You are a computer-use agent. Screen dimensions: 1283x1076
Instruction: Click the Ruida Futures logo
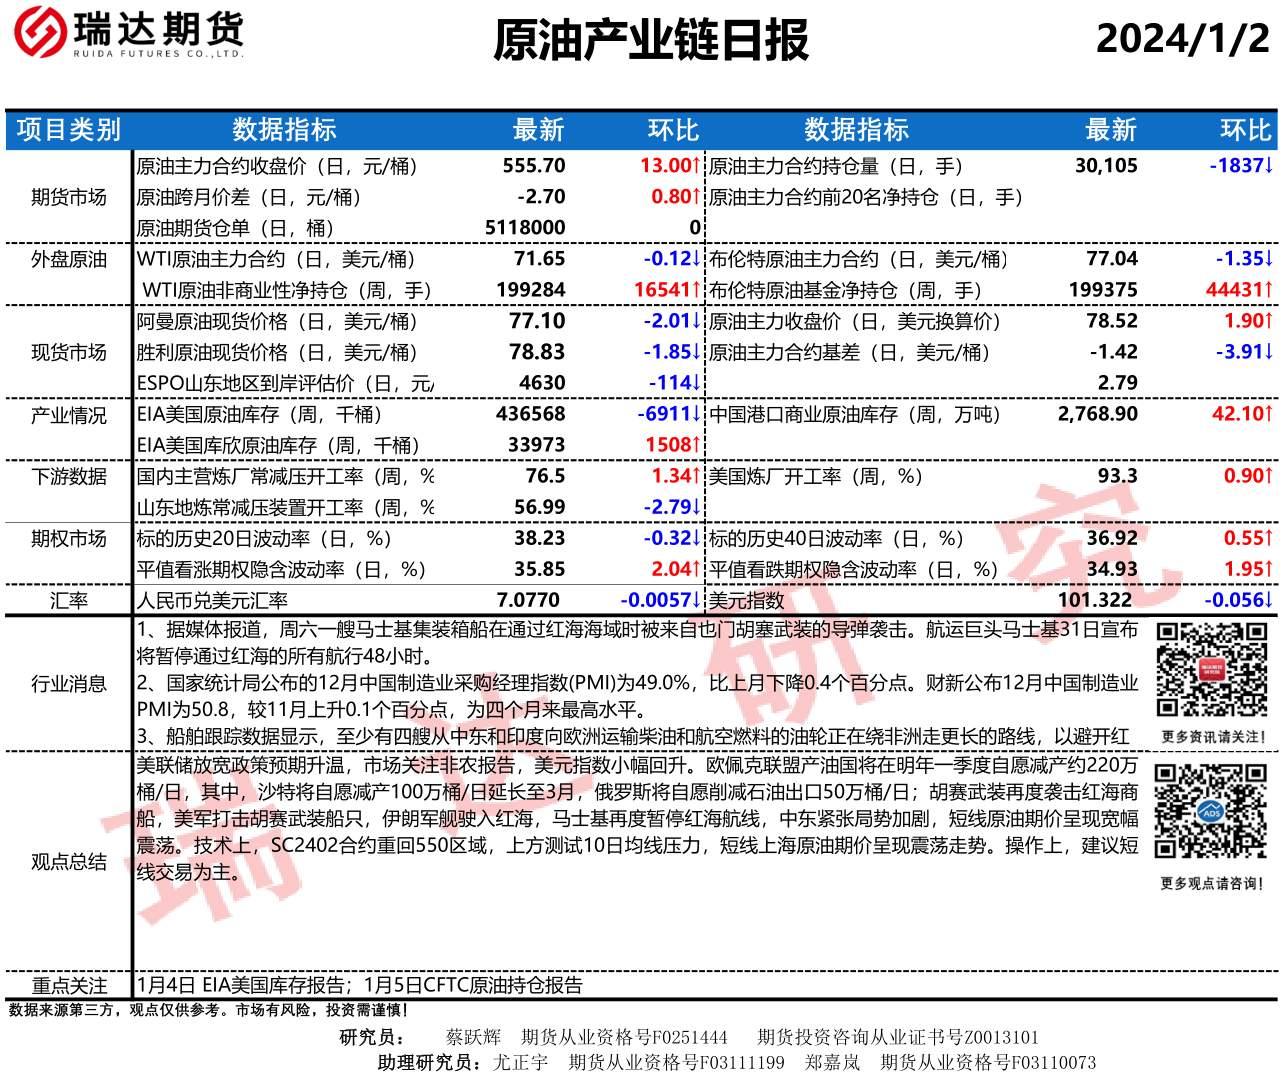[128, 32]
